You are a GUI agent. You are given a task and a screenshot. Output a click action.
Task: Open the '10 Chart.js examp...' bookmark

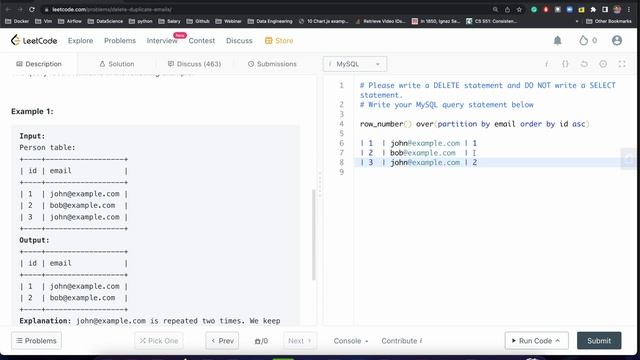(x=324, y=21)
